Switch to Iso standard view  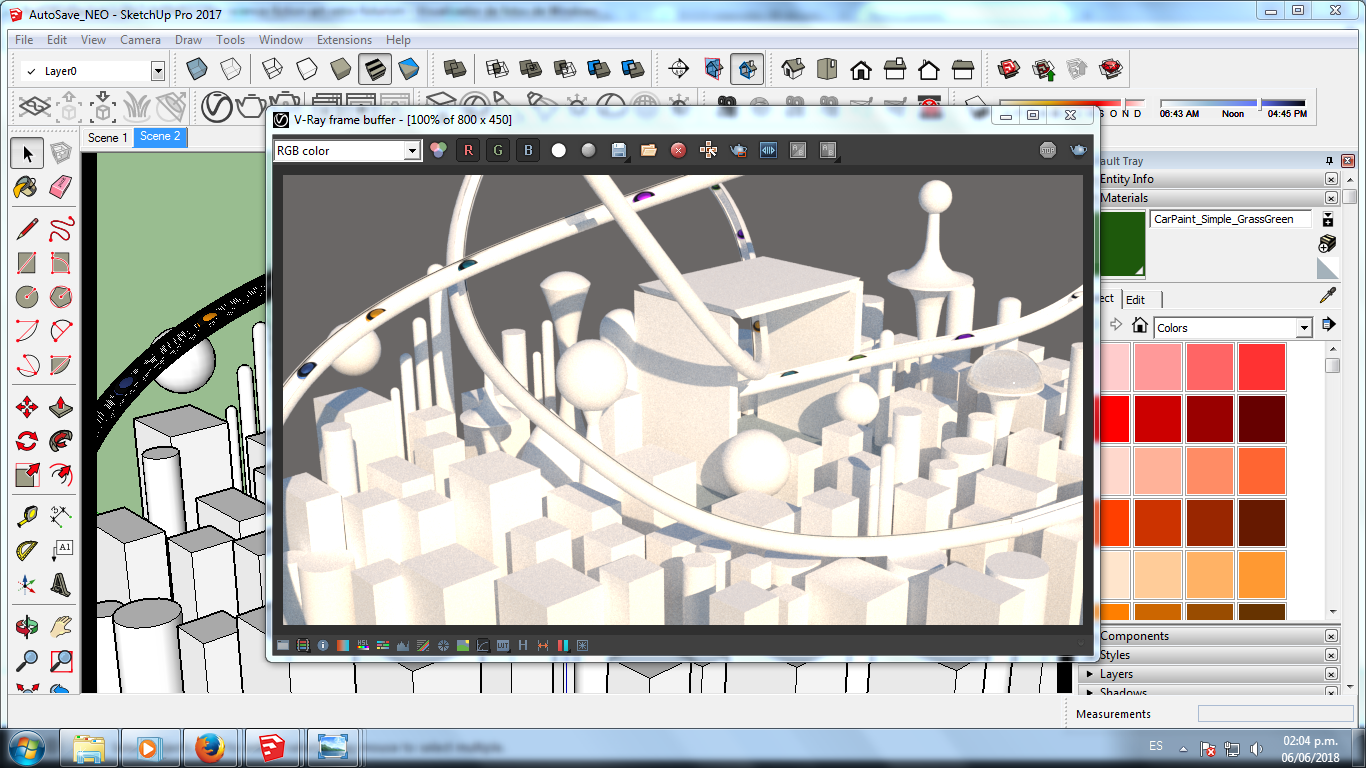point(793,69)
